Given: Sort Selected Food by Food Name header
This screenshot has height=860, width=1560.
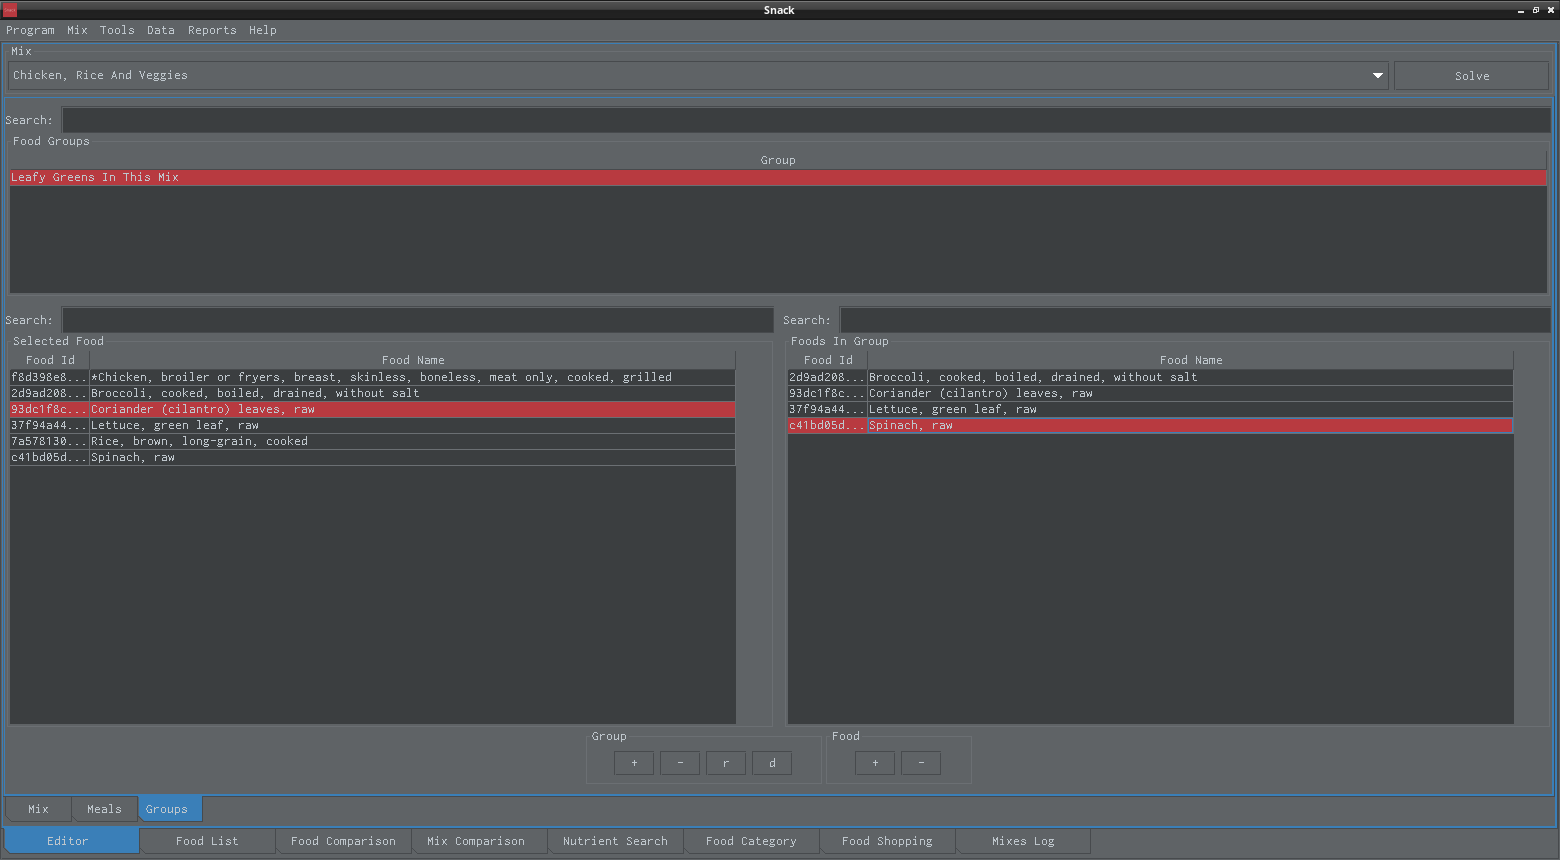Looking at the screenshot, I should (x=413, y=360).
